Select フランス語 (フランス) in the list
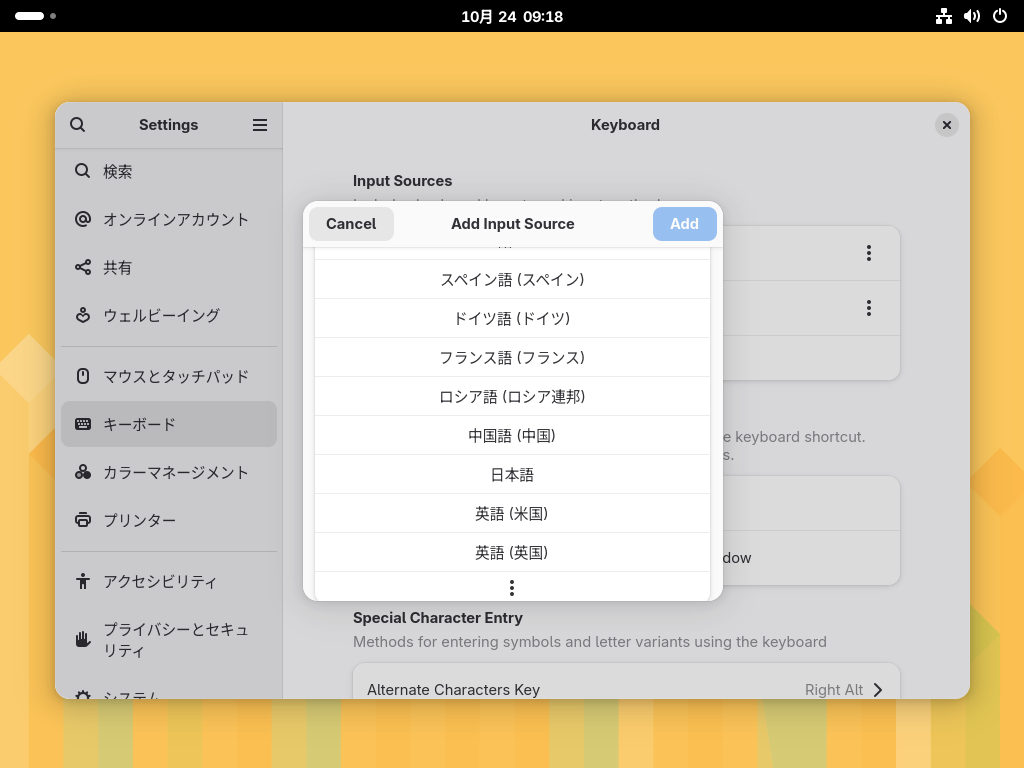Image resolution: width=1024 pixels, height=768 pixels. tap(512, 358)
